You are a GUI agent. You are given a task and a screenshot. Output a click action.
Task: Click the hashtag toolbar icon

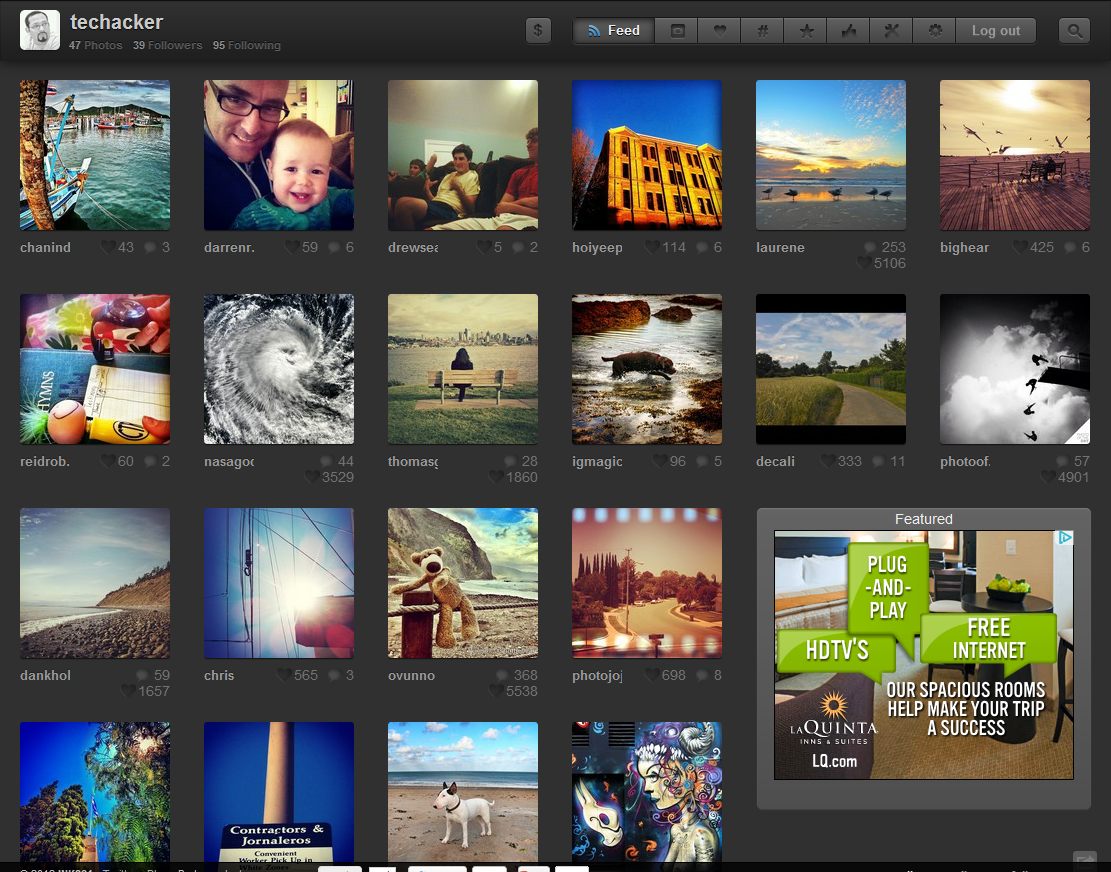coord(762,31)
